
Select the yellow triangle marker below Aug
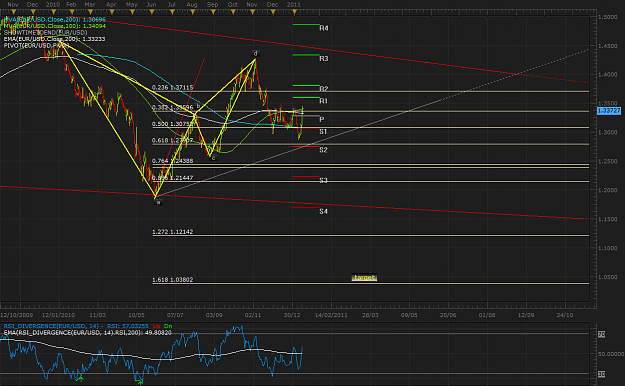click(x=193, y=12)
